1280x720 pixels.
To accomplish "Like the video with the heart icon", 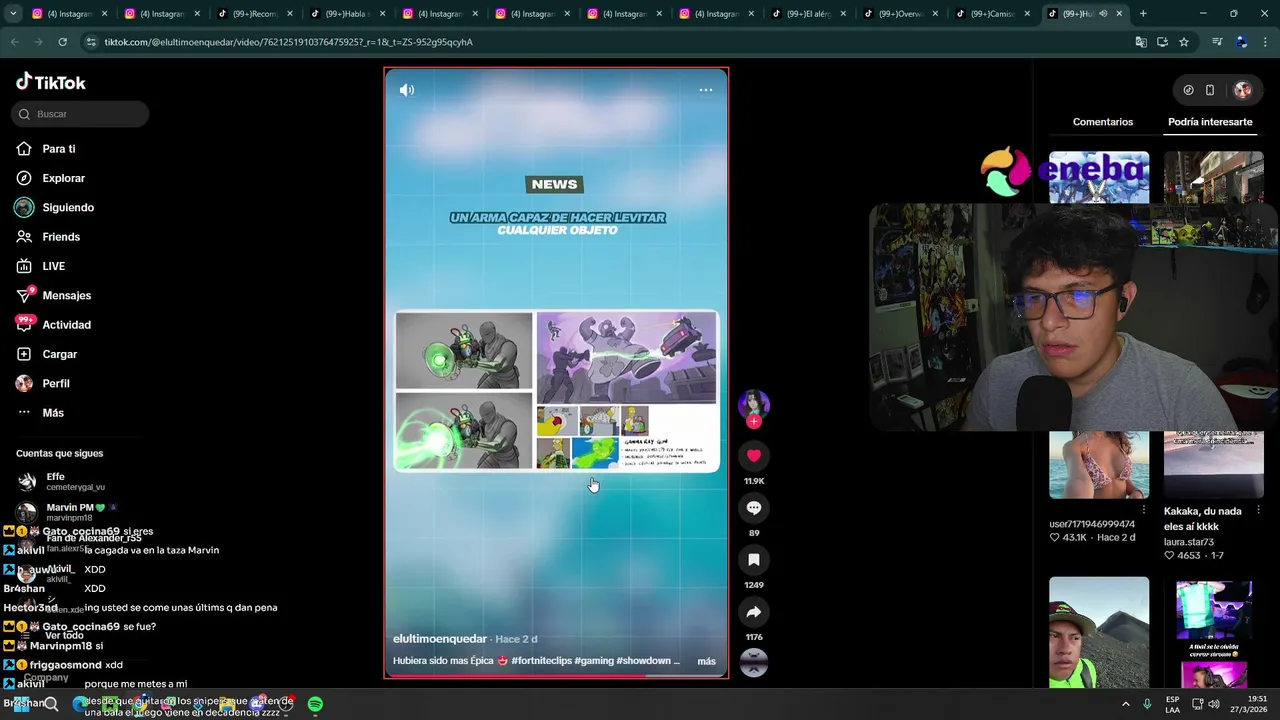I will point(754,455).
